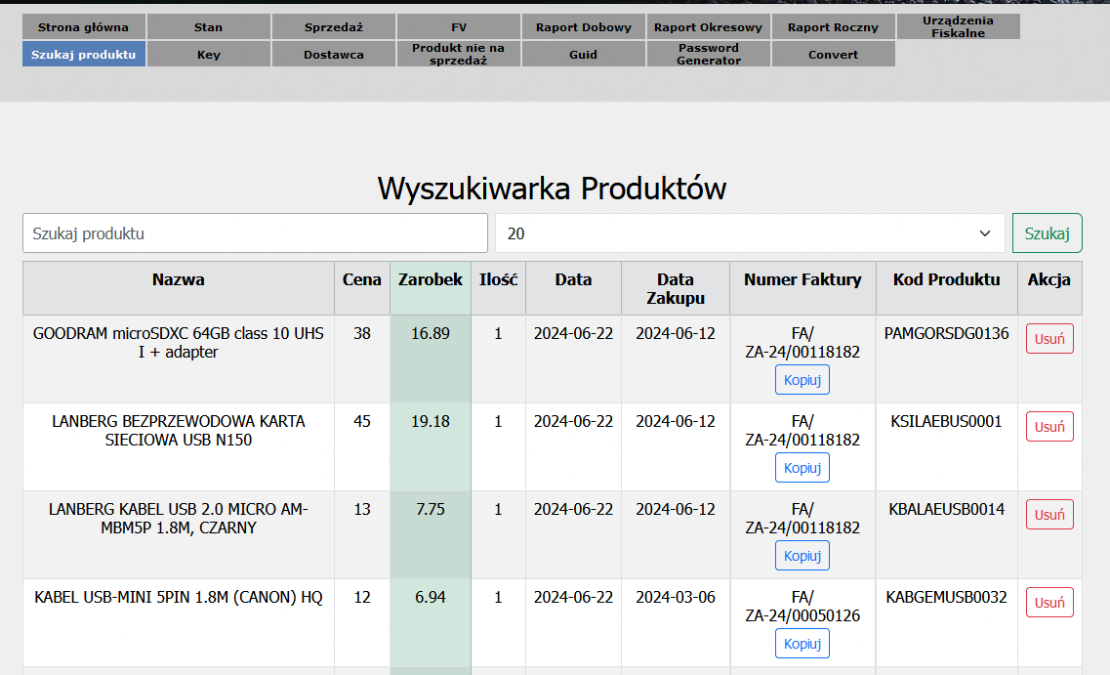Open Raport Dobowy
Screen dimensions: 1110x675
tap(583, 27)
